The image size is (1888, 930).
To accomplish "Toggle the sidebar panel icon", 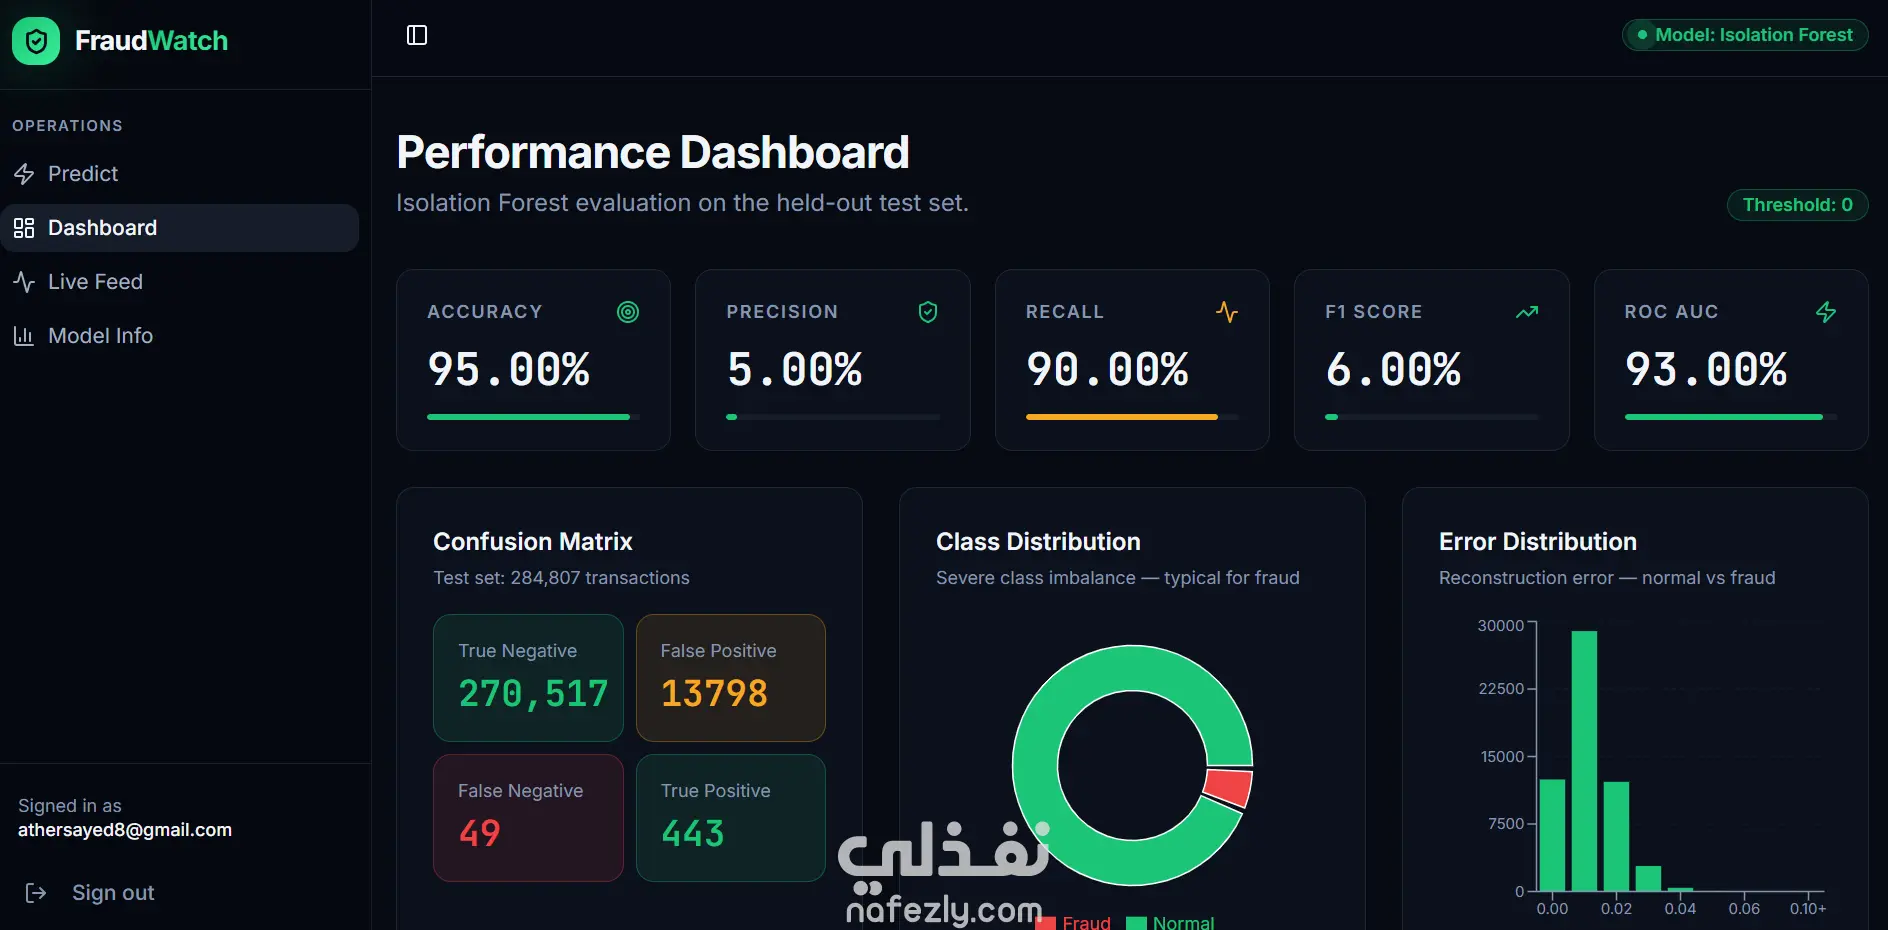I will point(417,35).
